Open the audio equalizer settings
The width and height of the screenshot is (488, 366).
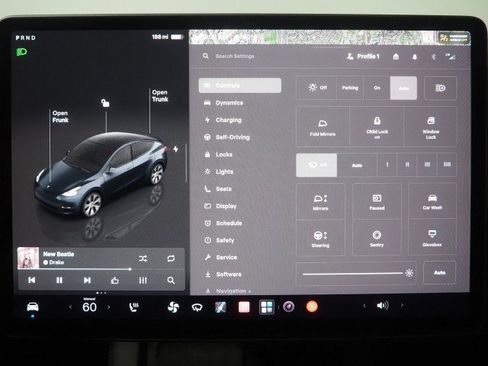coord(143,280)
